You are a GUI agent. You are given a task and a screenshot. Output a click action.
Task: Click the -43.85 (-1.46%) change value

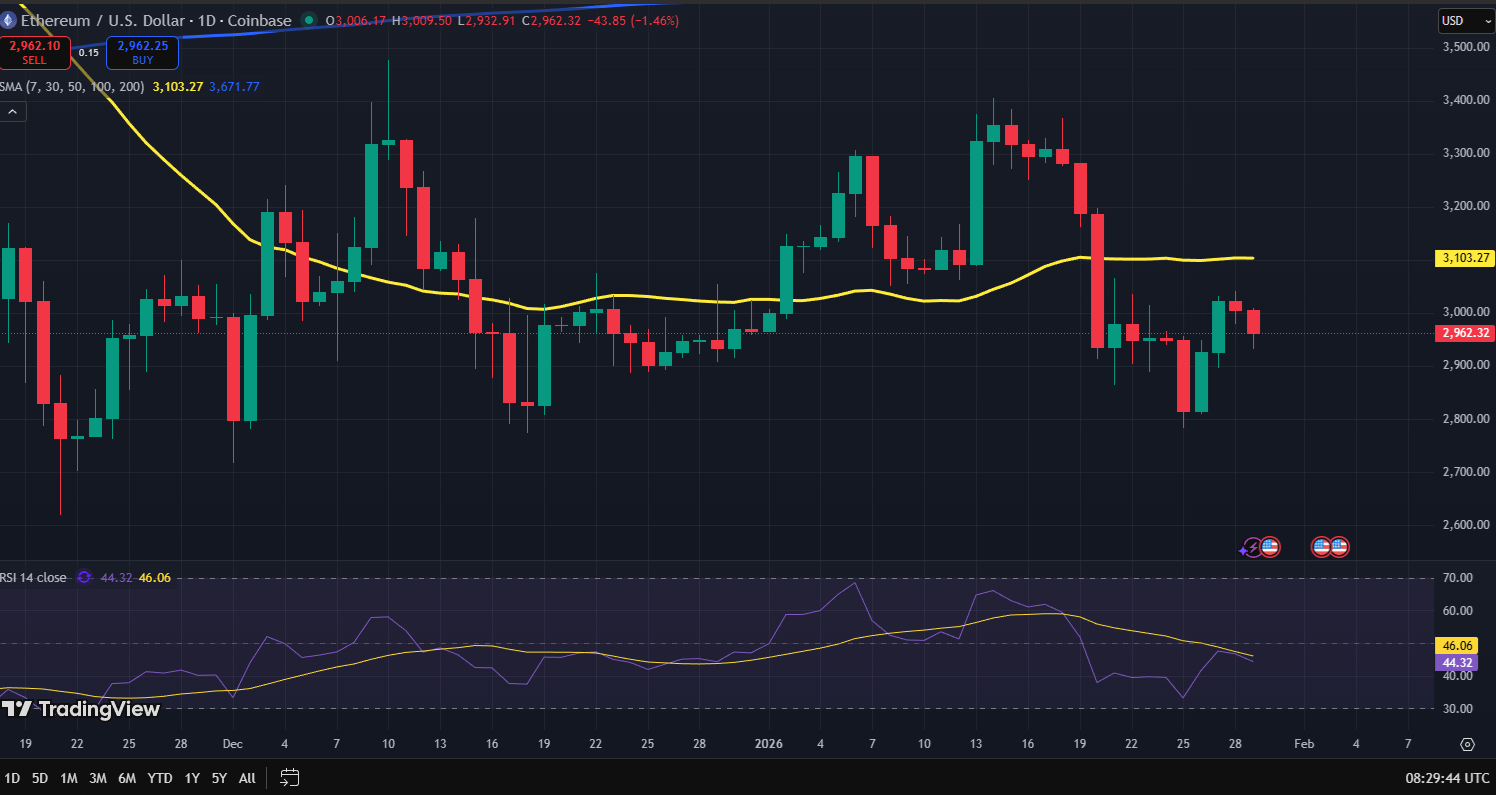tap(634, 20)
